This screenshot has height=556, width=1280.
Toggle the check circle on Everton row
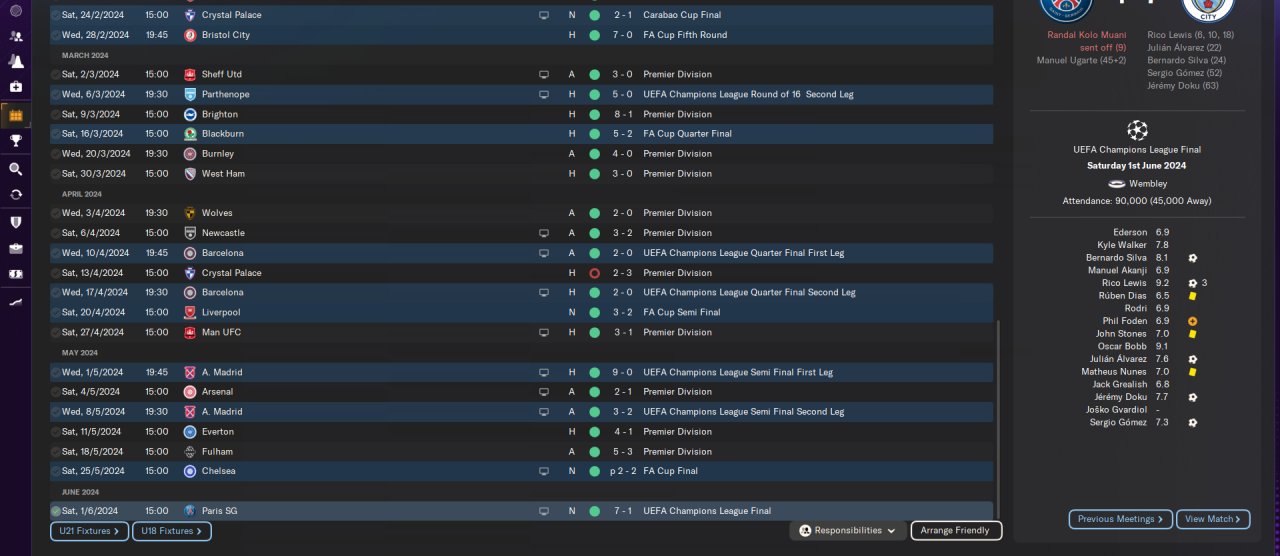pyautogui.click(x=56, y=432)
